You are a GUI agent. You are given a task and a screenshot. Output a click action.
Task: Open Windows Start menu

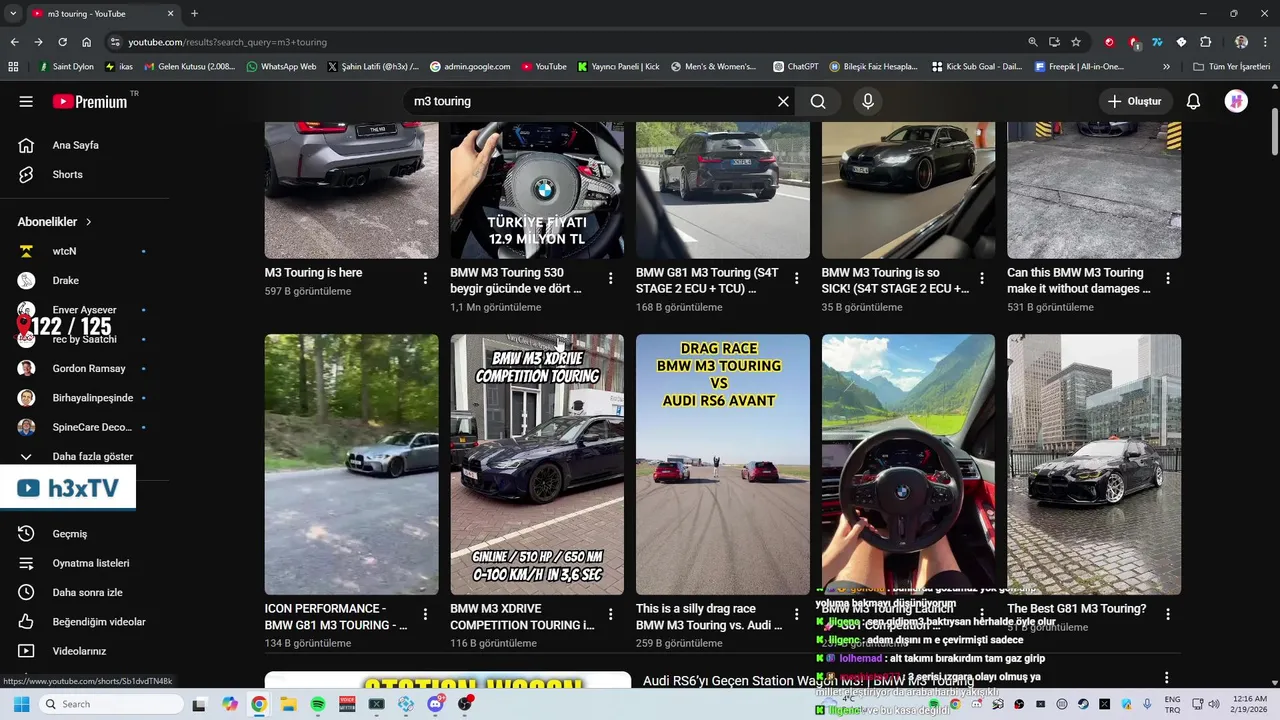click(x=21, y=704)
